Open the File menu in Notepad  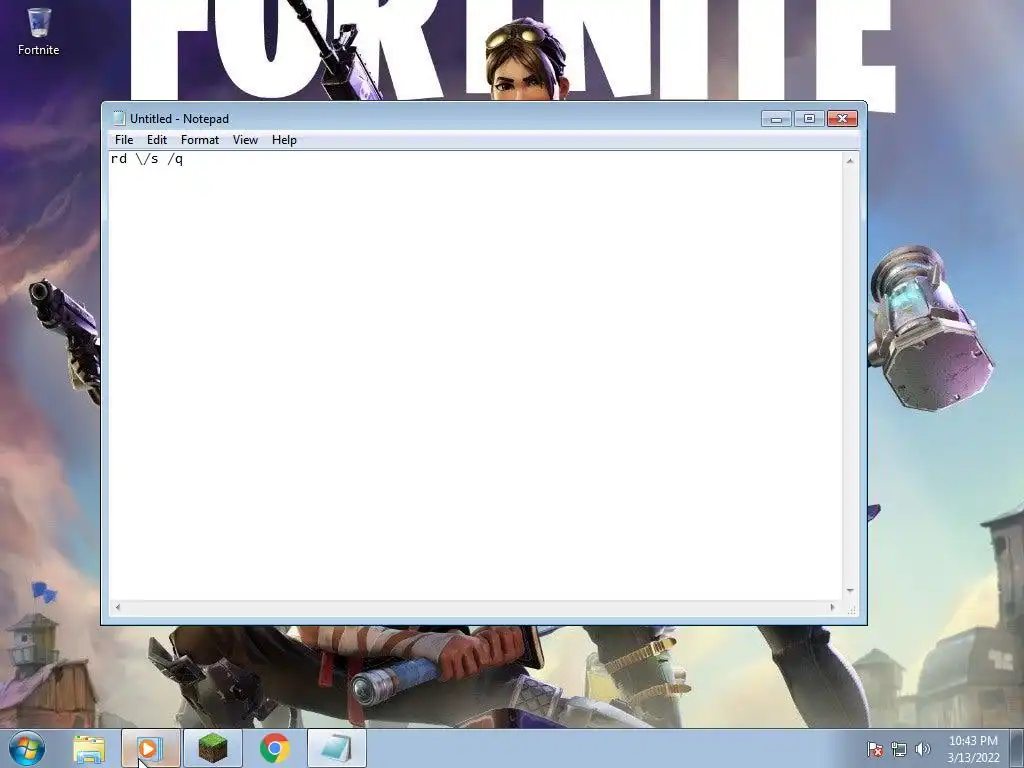pyautogui.click(x=123, y=140)
